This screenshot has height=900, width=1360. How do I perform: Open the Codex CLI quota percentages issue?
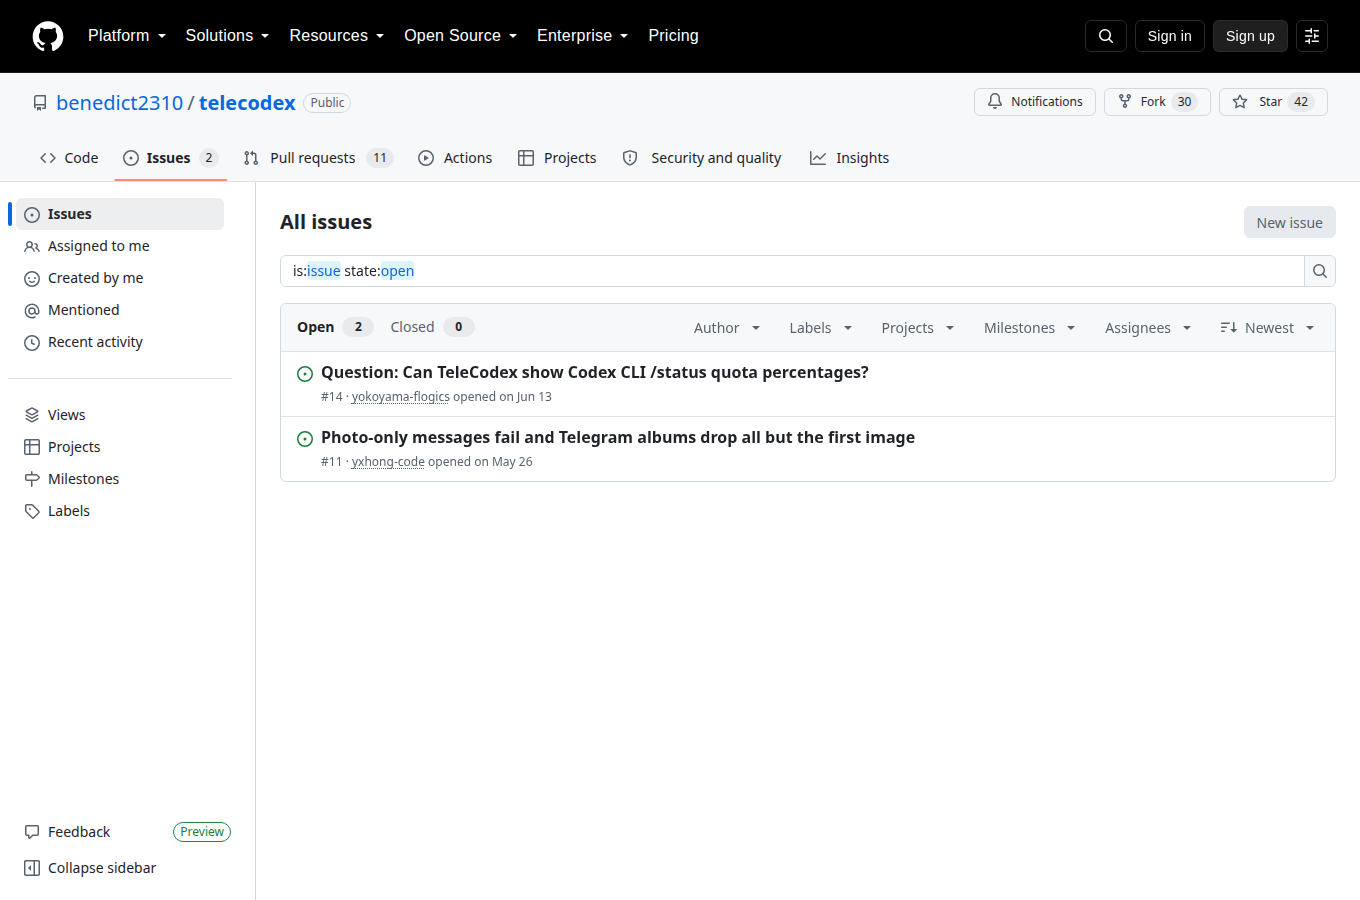pyautogui.click(x=595, y=372)
